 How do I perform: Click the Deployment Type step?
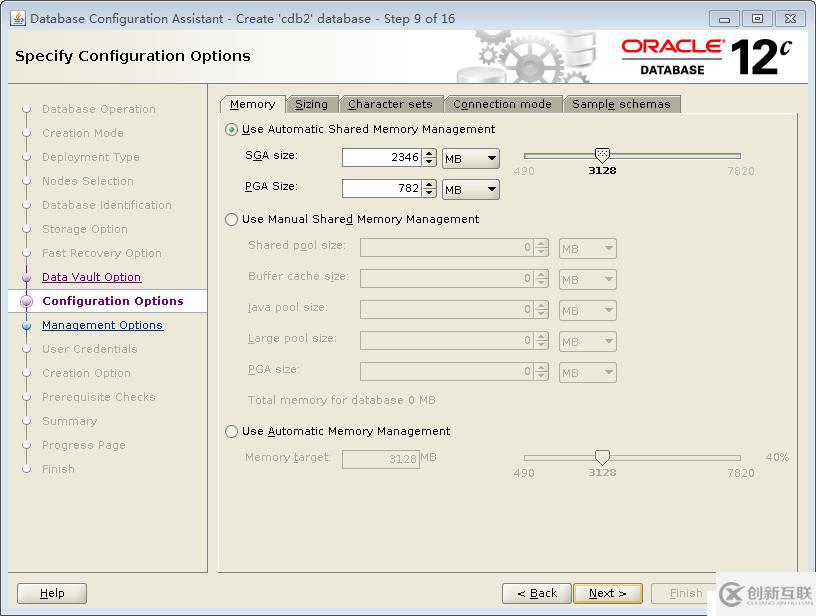(x=91, y=157)
